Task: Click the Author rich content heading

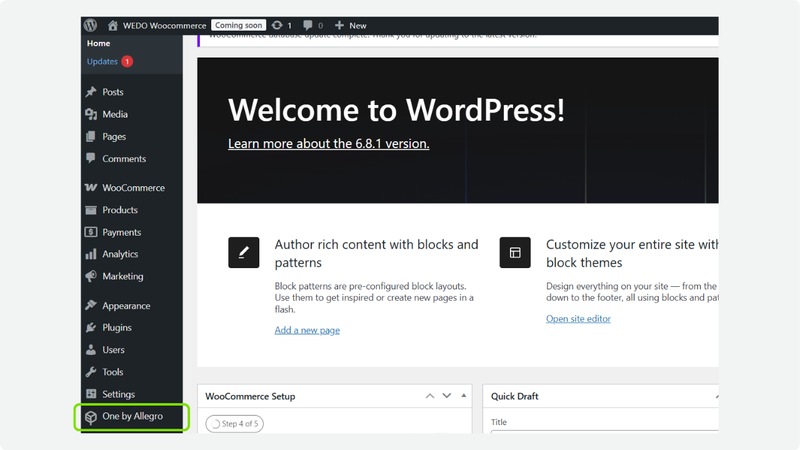Action: (377, 254)
